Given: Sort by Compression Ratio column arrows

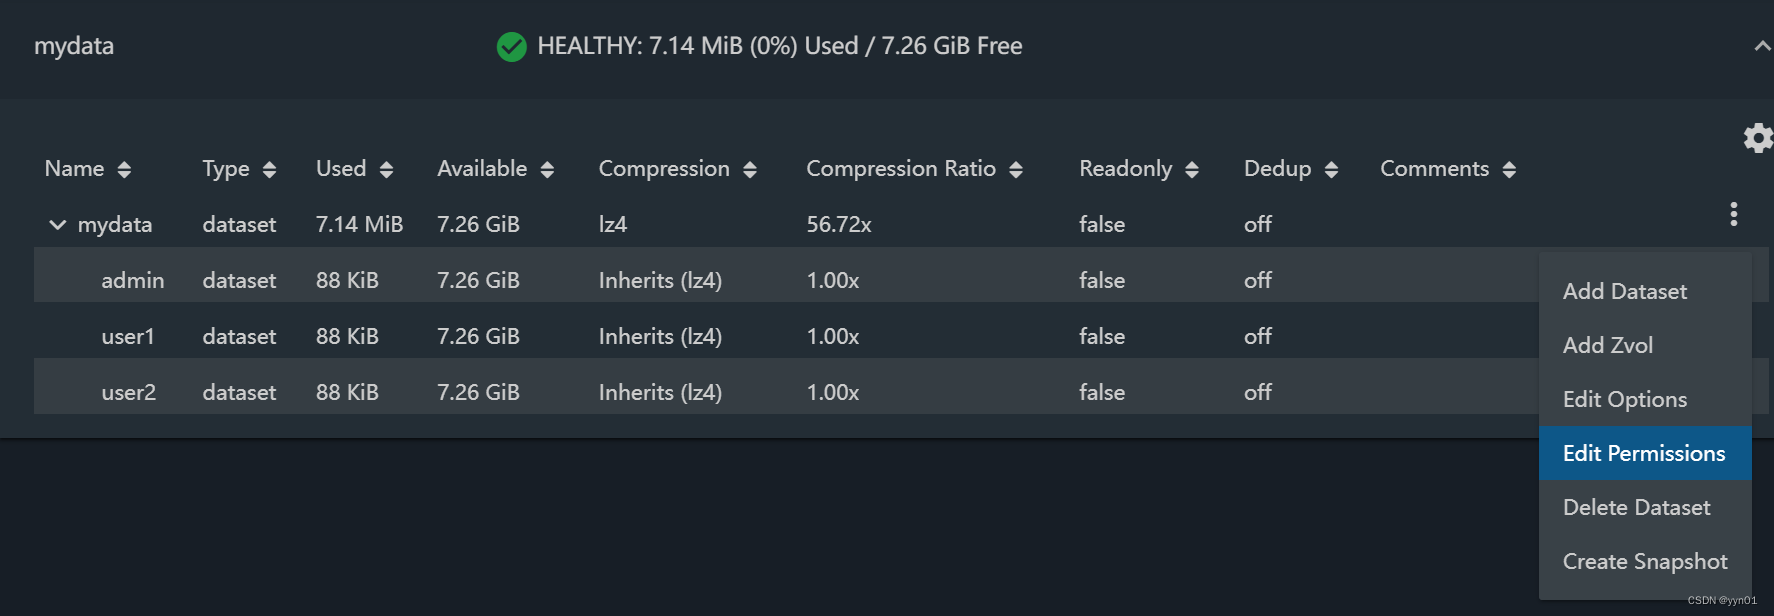Looking at the screenshot, I should click(1016, 170).
